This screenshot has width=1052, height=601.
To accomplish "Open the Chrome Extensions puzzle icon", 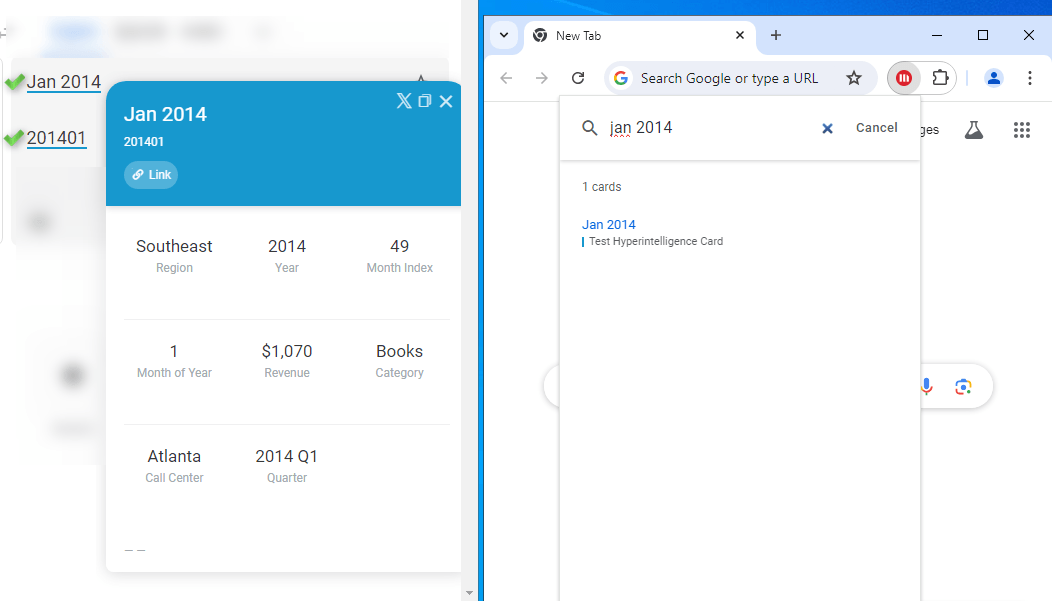I will (x=940, y=78).
